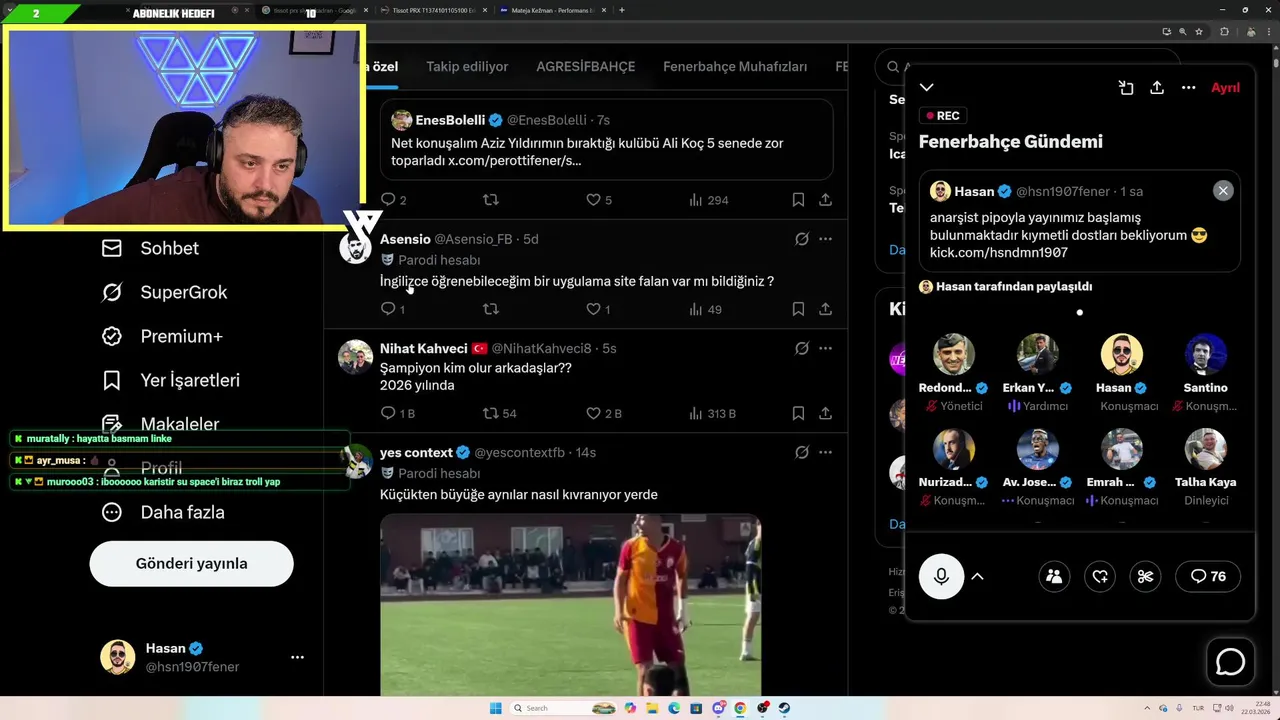Screen dimensions: 1280x720
Task: Pop out the Space into a mini player
Action: tap(1126, 88)
